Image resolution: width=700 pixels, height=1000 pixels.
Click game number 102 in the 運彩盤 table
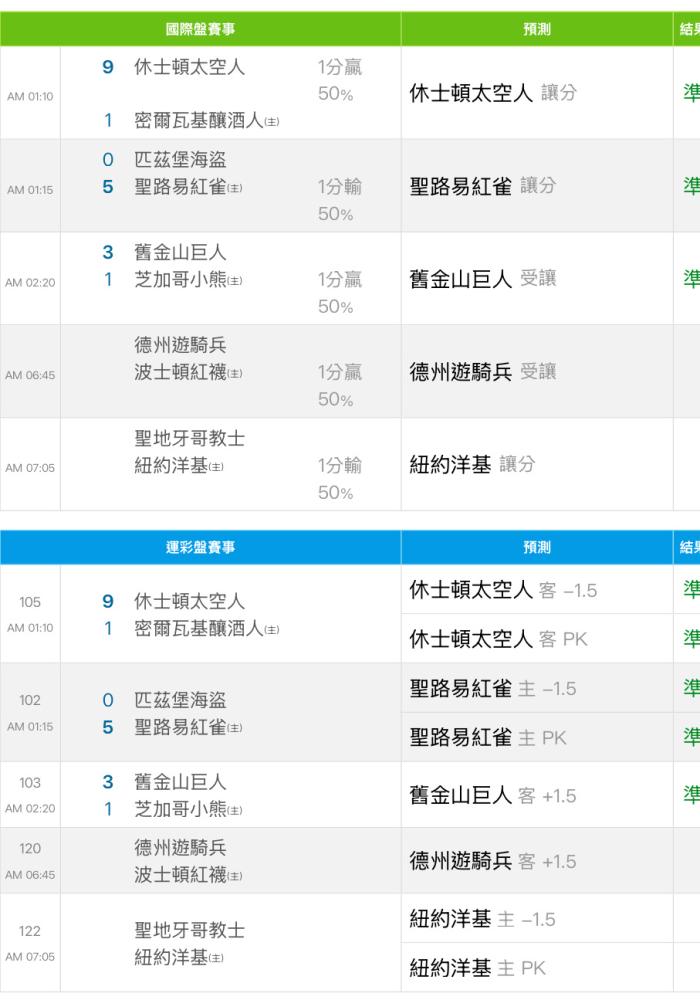coord(30,700)
